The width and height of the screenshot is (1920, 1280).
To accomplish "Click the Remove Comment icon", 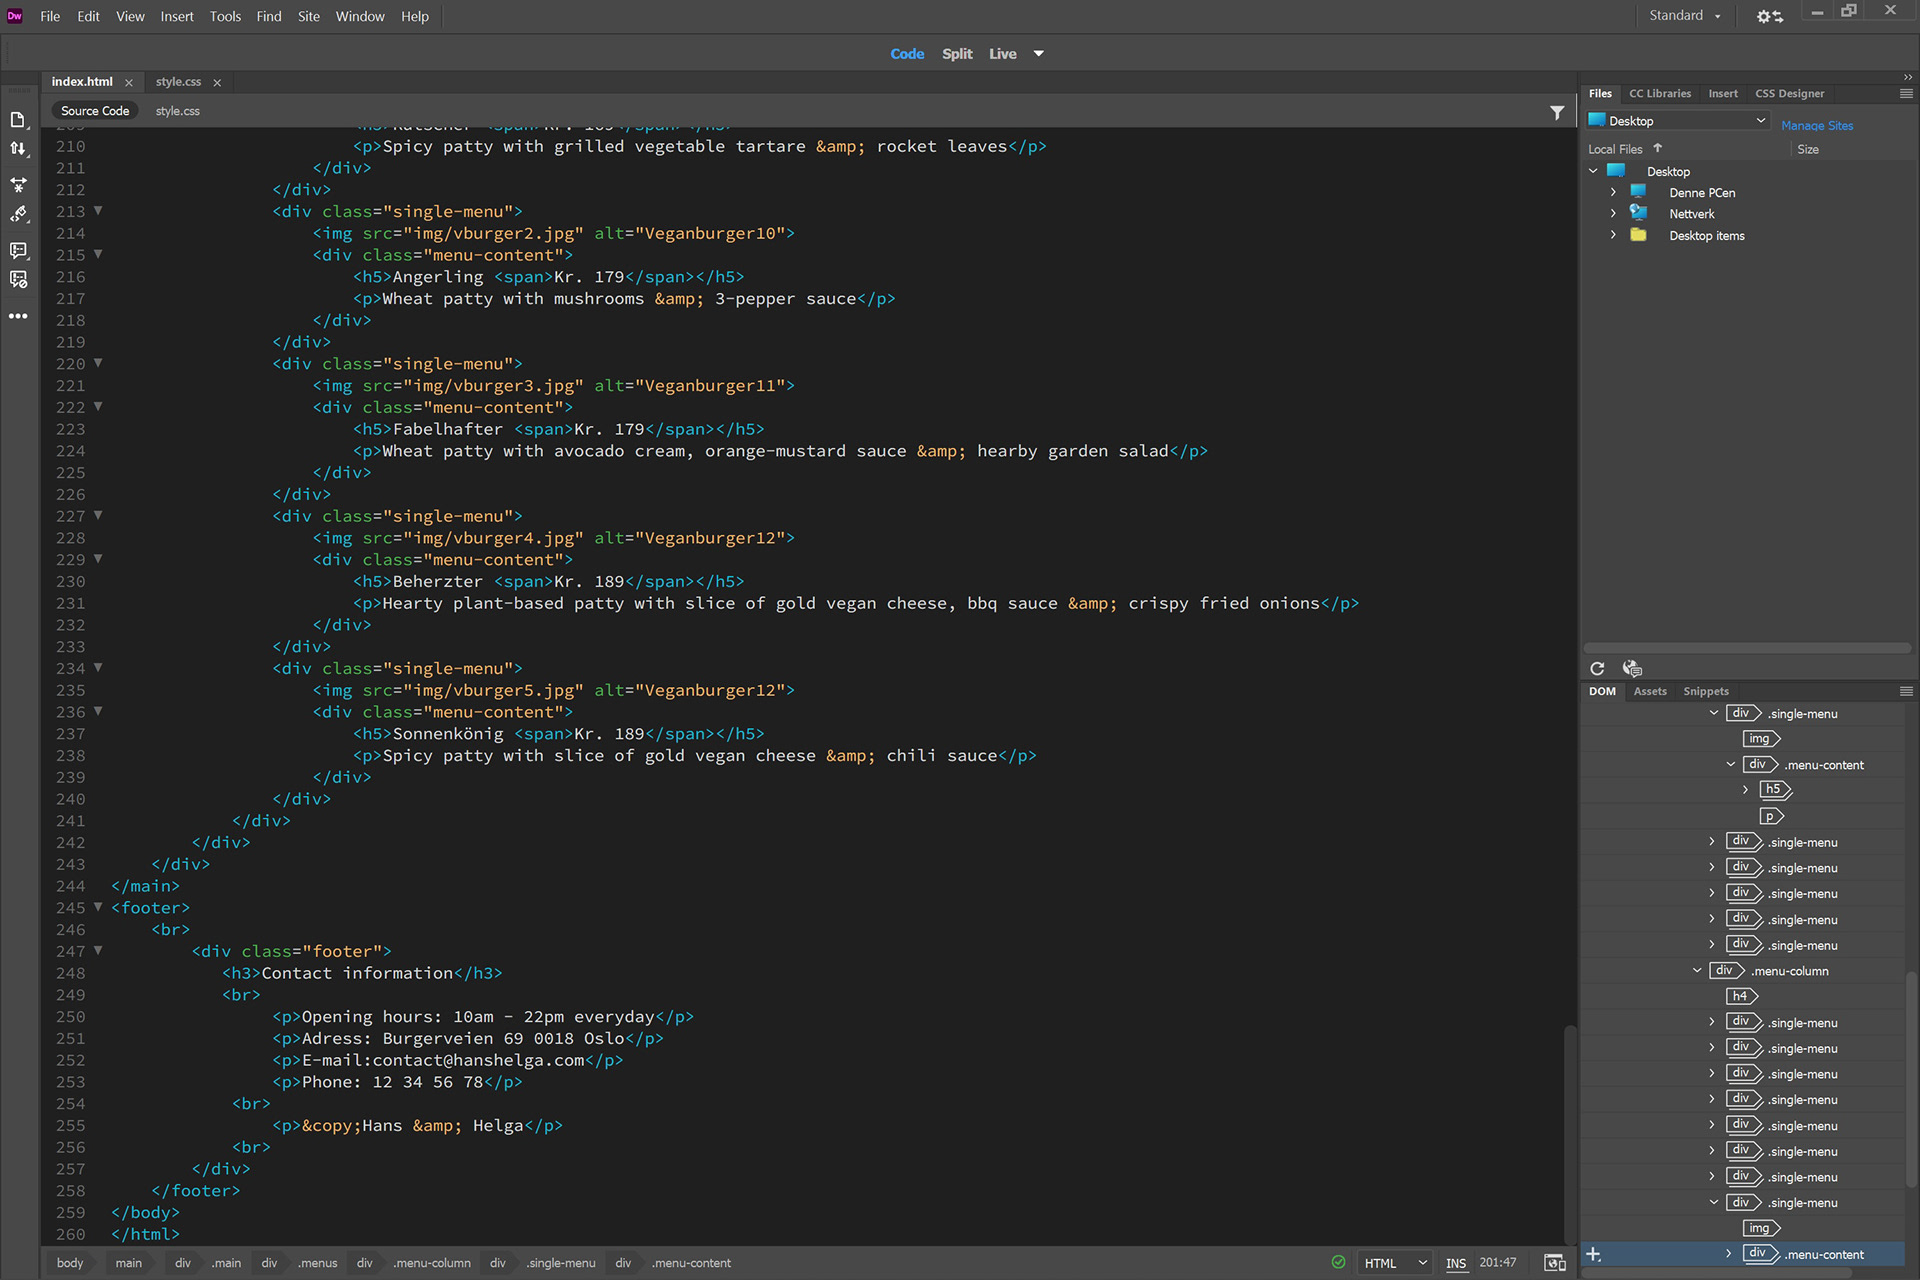I will [x=18, y=280].
